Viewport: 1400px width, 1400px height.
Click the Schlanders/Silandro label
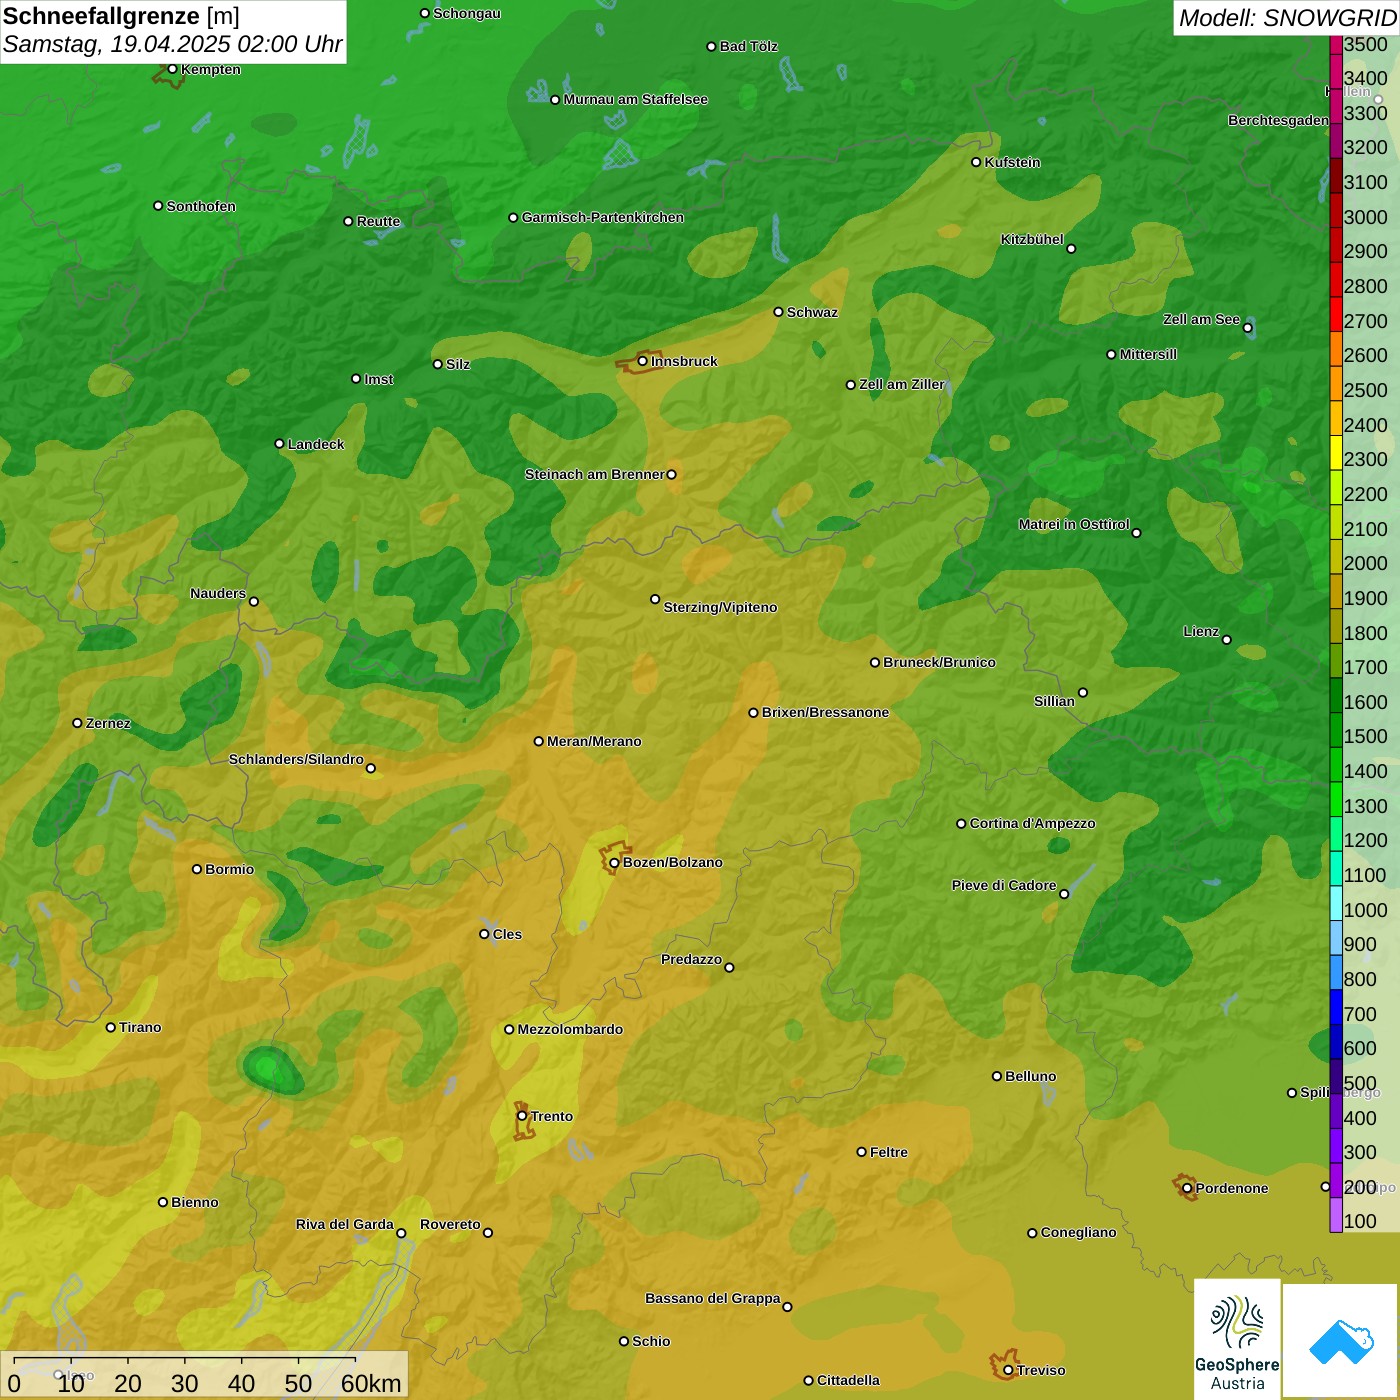(x=296, y=759)
